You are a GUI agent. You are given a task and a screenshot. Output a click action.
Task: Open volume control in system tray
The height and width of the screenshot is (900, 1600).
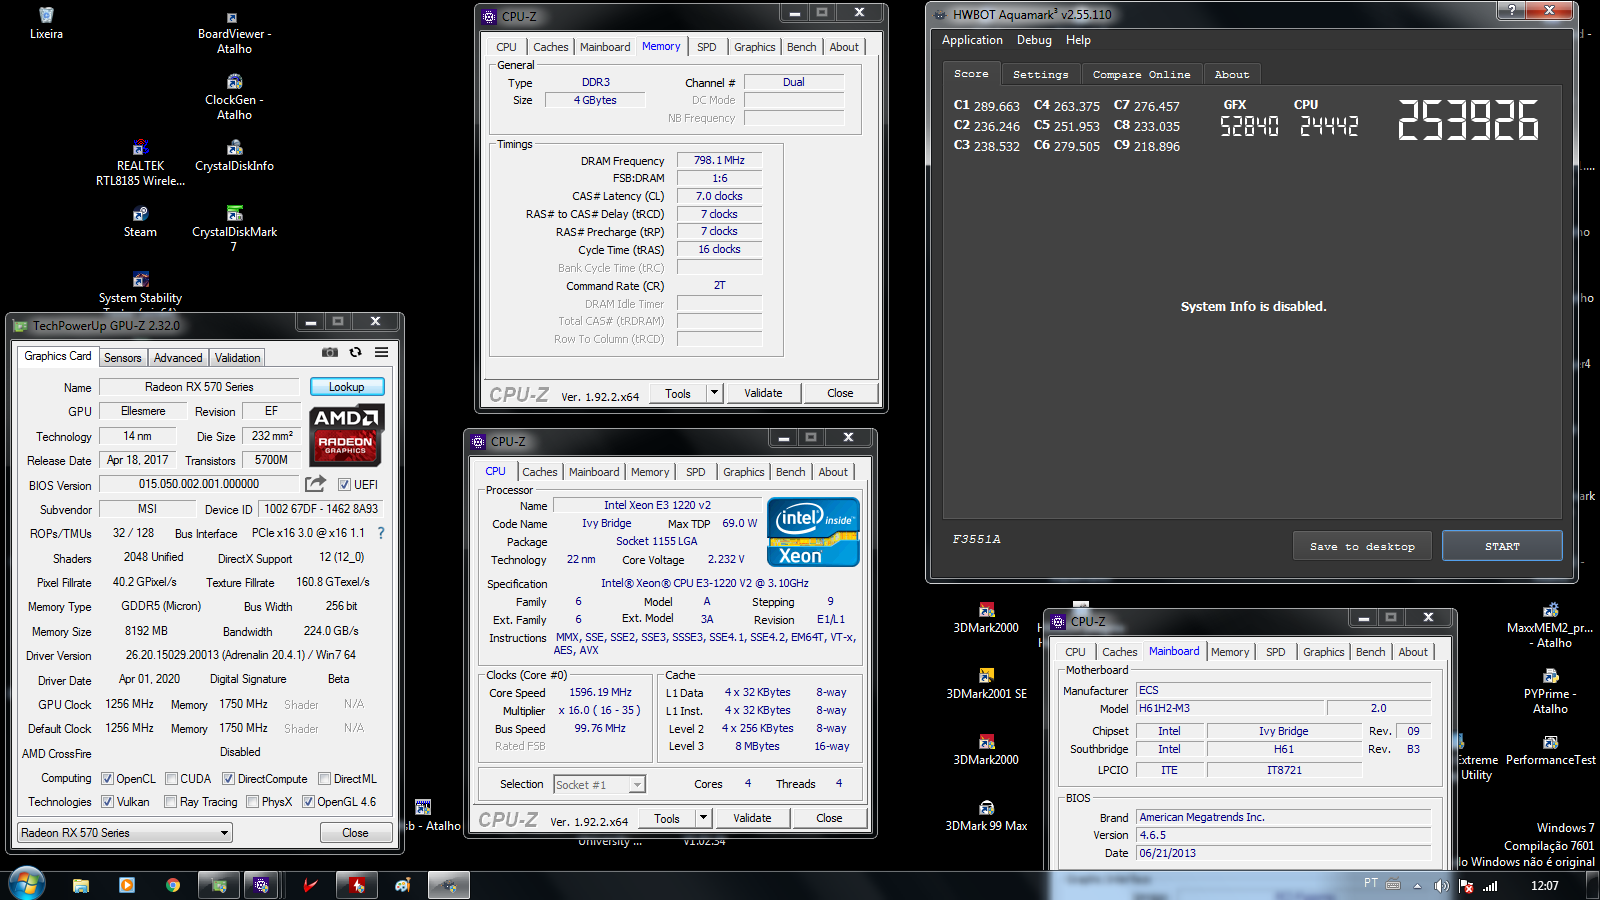(1441, 886)
